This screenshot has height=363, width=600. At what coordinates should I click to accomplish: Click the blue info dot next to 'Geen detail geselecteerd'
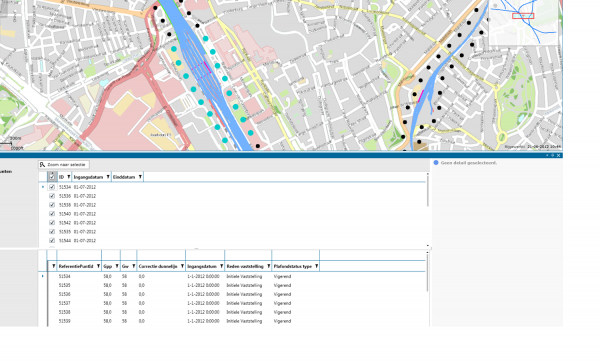click(x=435, y=163)
